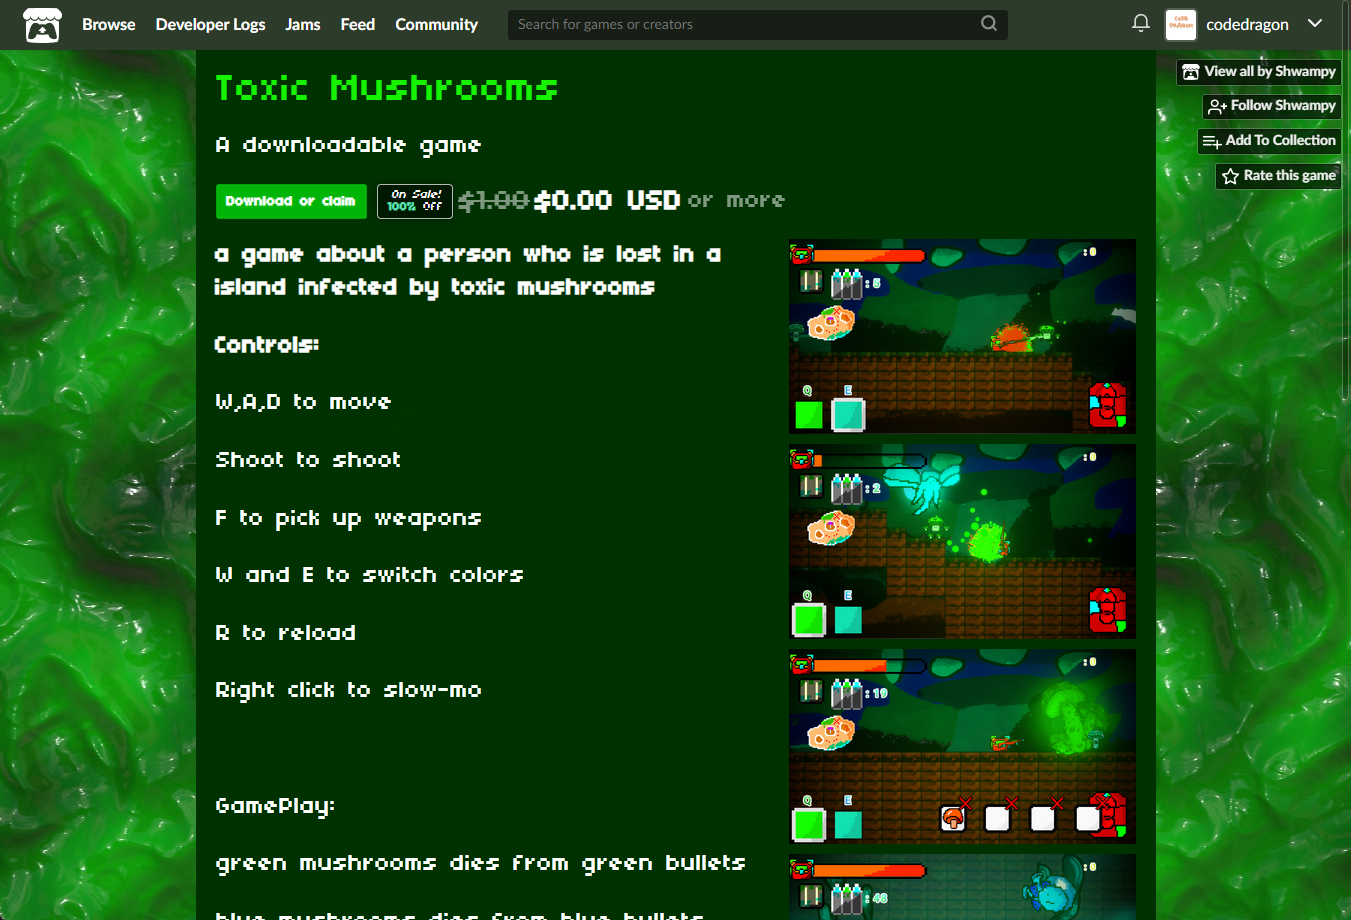View all games by Shwampy

pyautogui.click(x=1259, y=72)
